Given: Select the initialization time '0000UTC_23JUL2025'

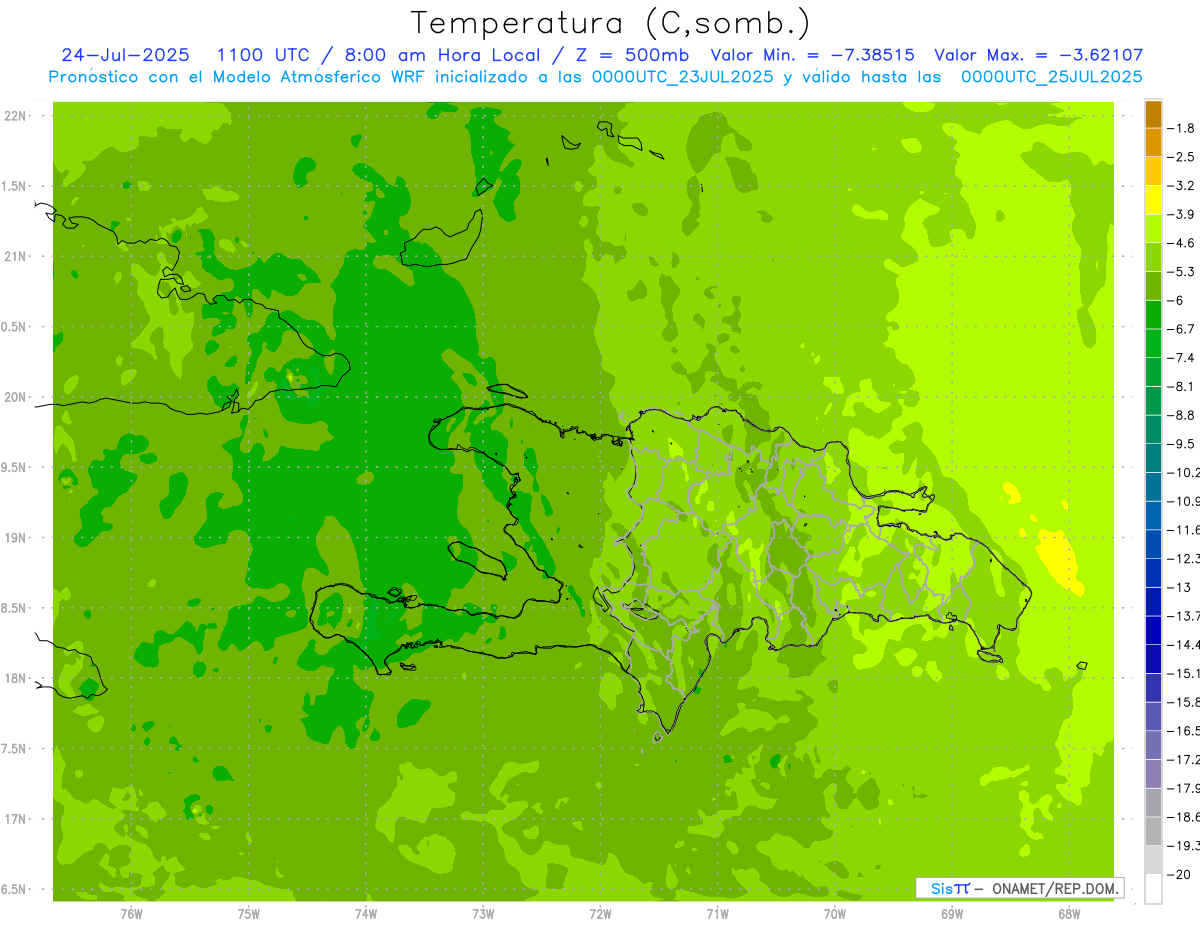Looking at the screenshot, I should (683, 76).
